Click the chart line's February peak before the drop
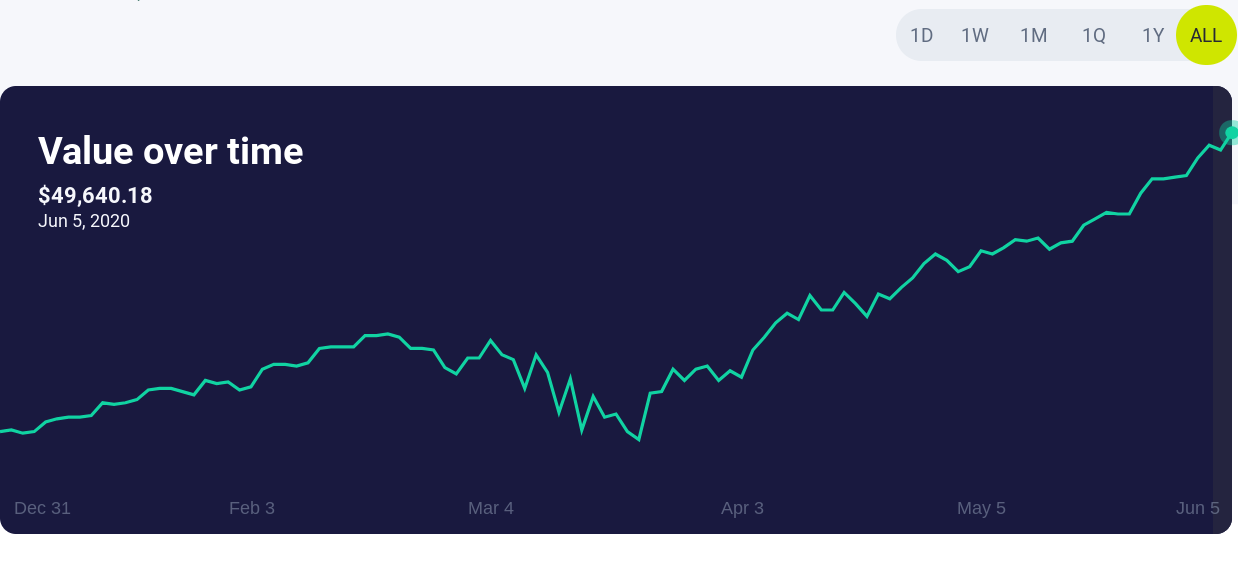 386,334
